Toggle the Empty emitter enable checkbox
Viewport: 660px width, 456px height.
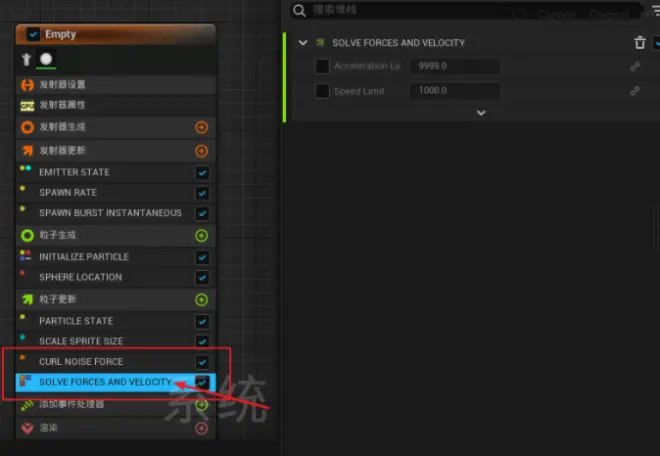[33, 34]
